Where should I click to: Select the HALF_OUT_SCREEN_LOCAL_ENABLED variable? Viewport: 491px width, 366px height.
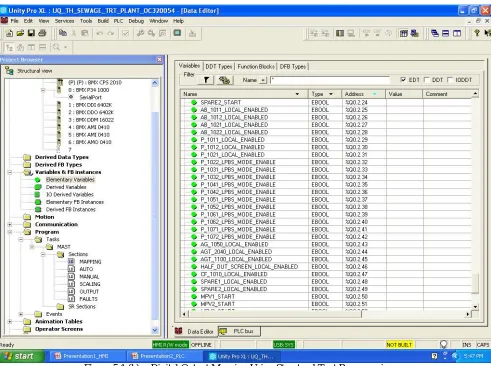click(x=249, y=267)
